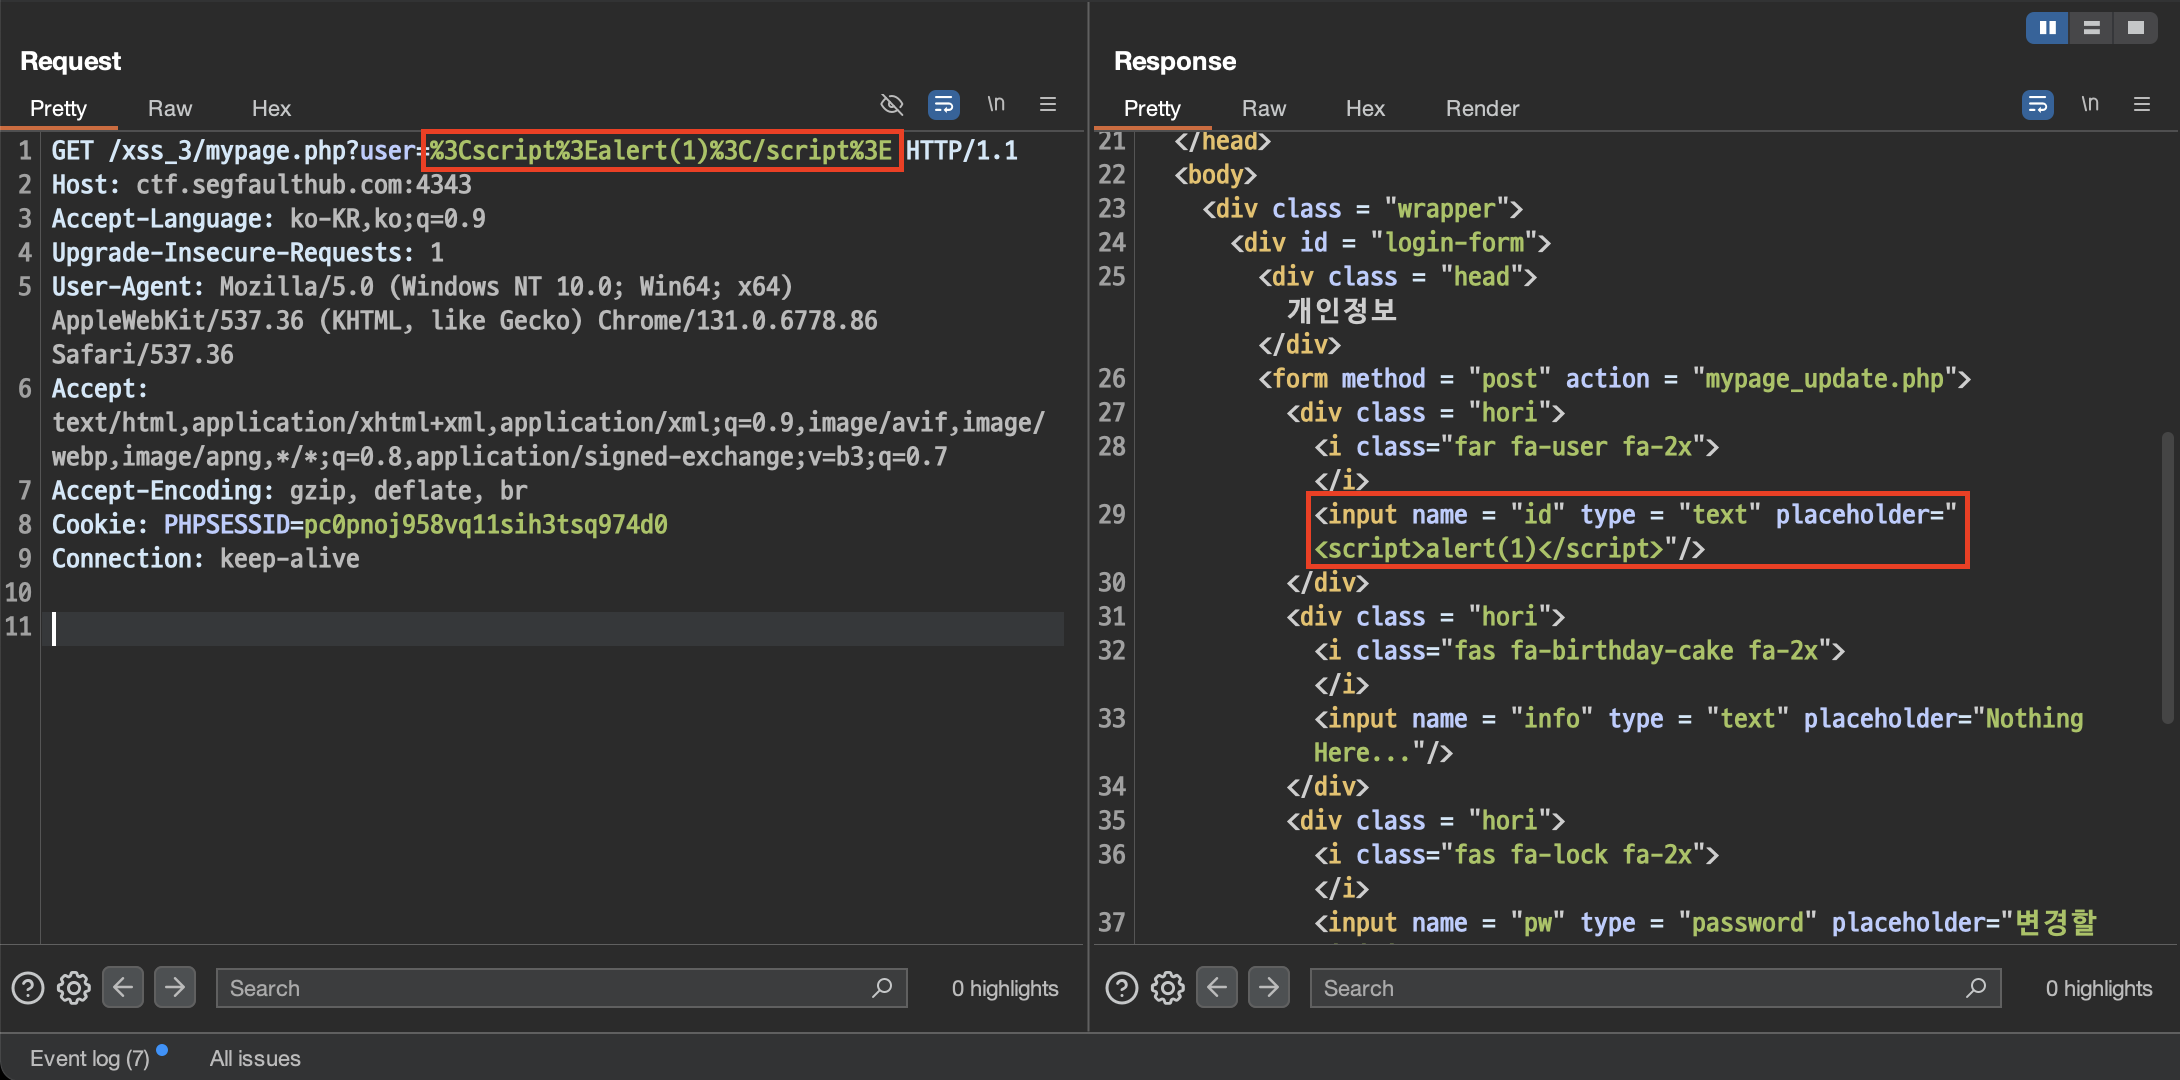Viewport: 2180px width, 1080px height.
Task: Click previous match arrow in response panel
Action: pos(1217,988)
